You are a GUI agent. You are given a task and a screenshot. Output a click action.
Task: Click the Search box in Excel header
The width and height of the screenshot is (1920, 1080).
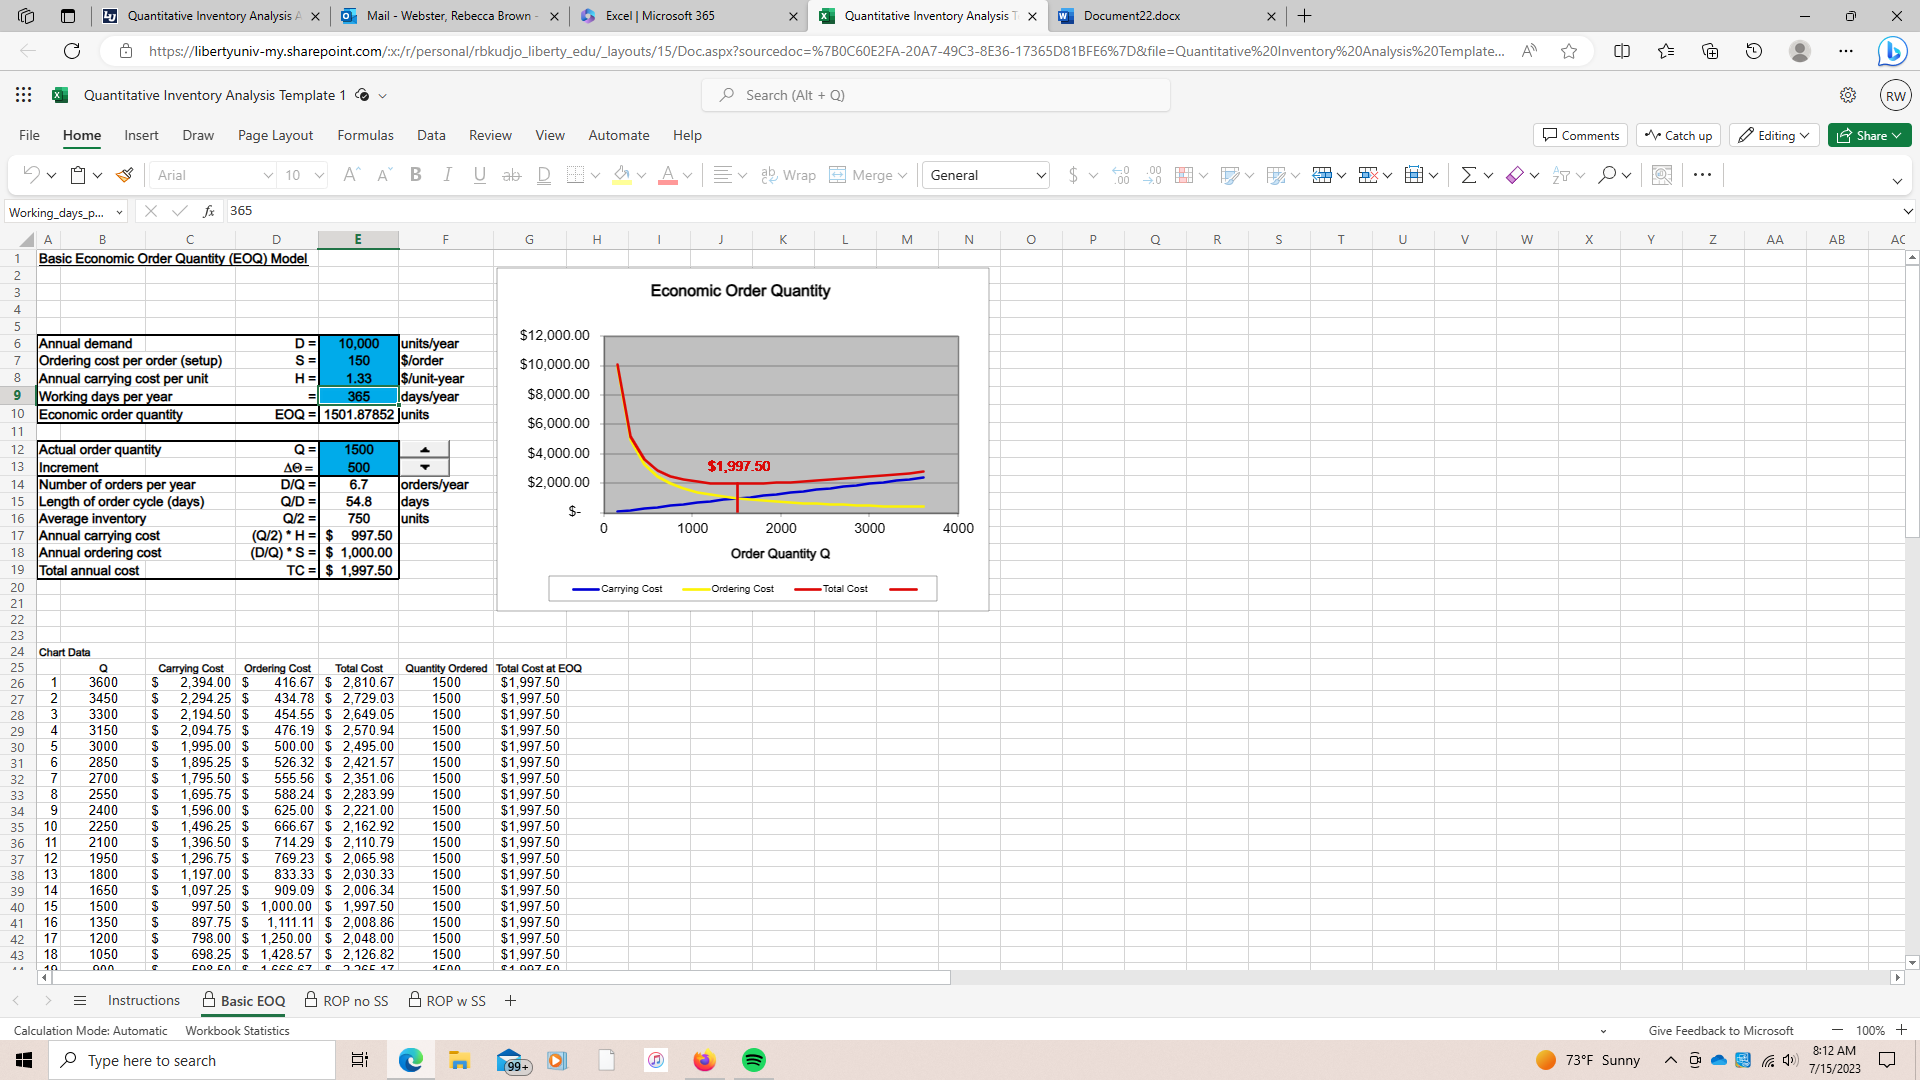[x=936, y=95]
